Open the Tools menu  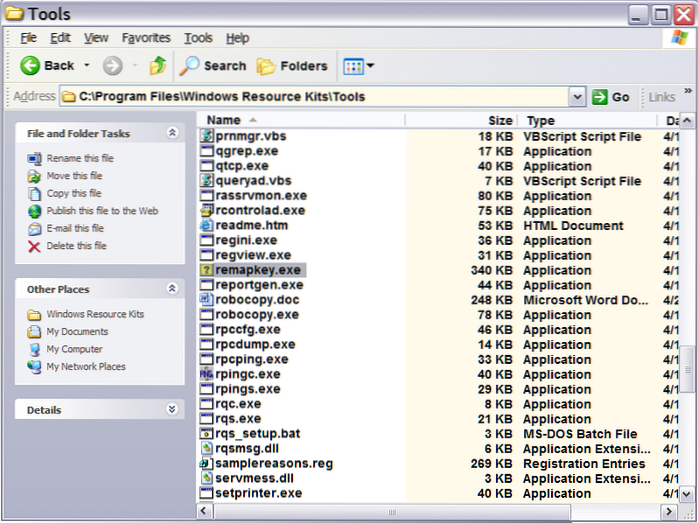(198, 38)
